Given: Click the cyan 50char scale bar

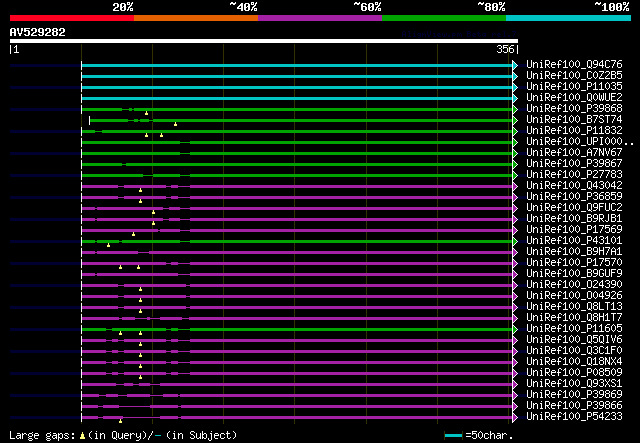Looking at the screenshot, I should tap(453, 436).
